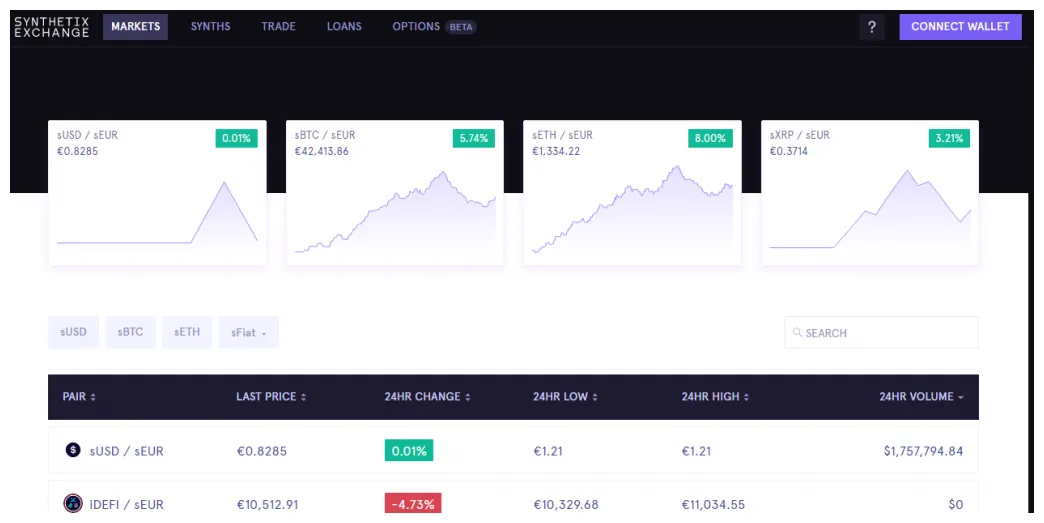Sort table by 24HR Change
1044x523 pixels.
click(x=427, y=397)
